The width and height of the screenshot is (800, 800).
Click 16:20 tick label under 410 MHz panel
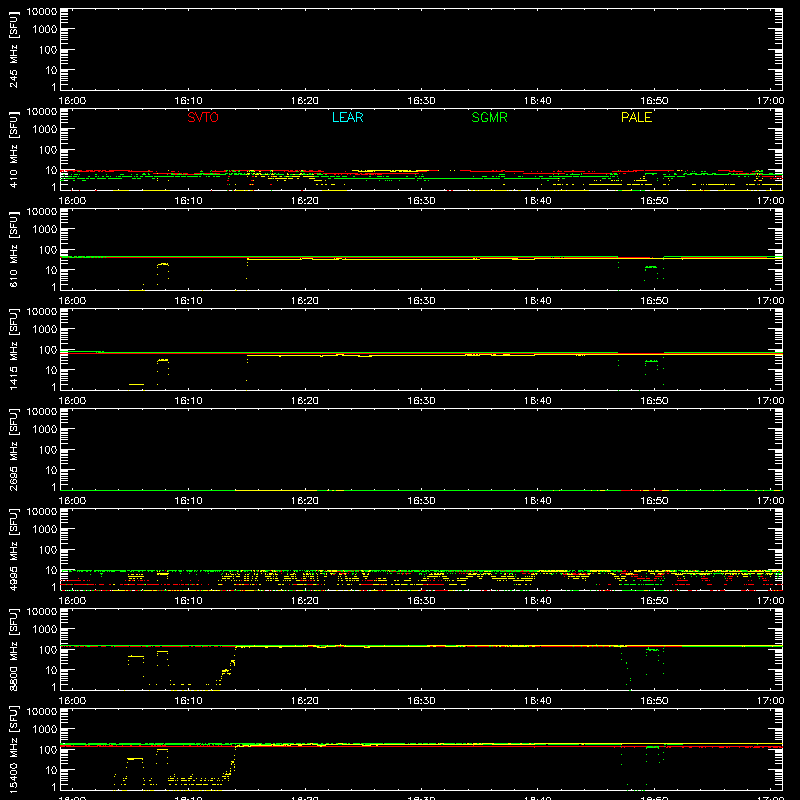coord(305,201)
